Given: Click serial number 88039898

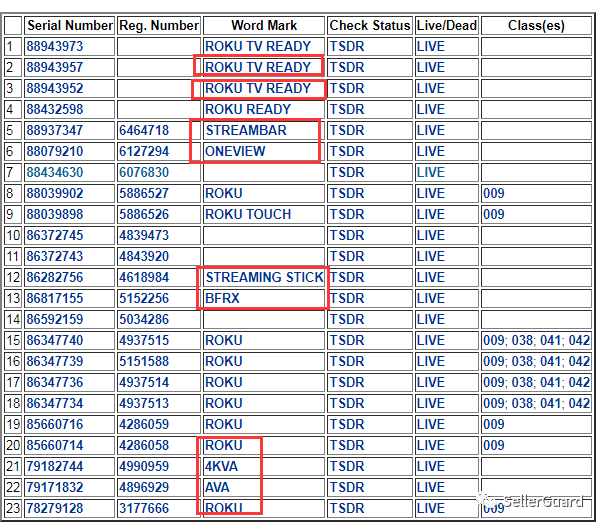Looking at the screenshot, I should click(x=55, y=214).
